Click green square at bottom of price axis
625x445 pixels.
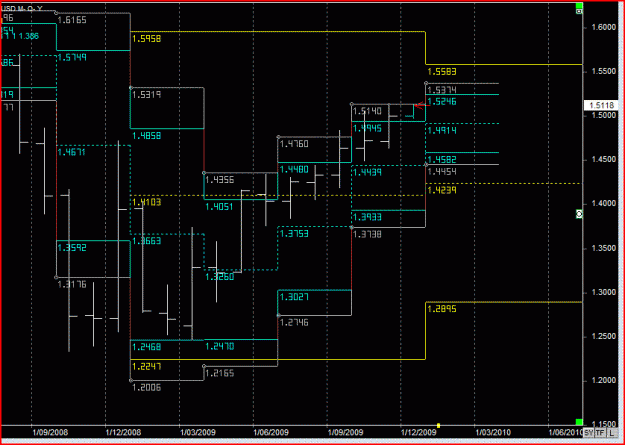tap(579, 422)
